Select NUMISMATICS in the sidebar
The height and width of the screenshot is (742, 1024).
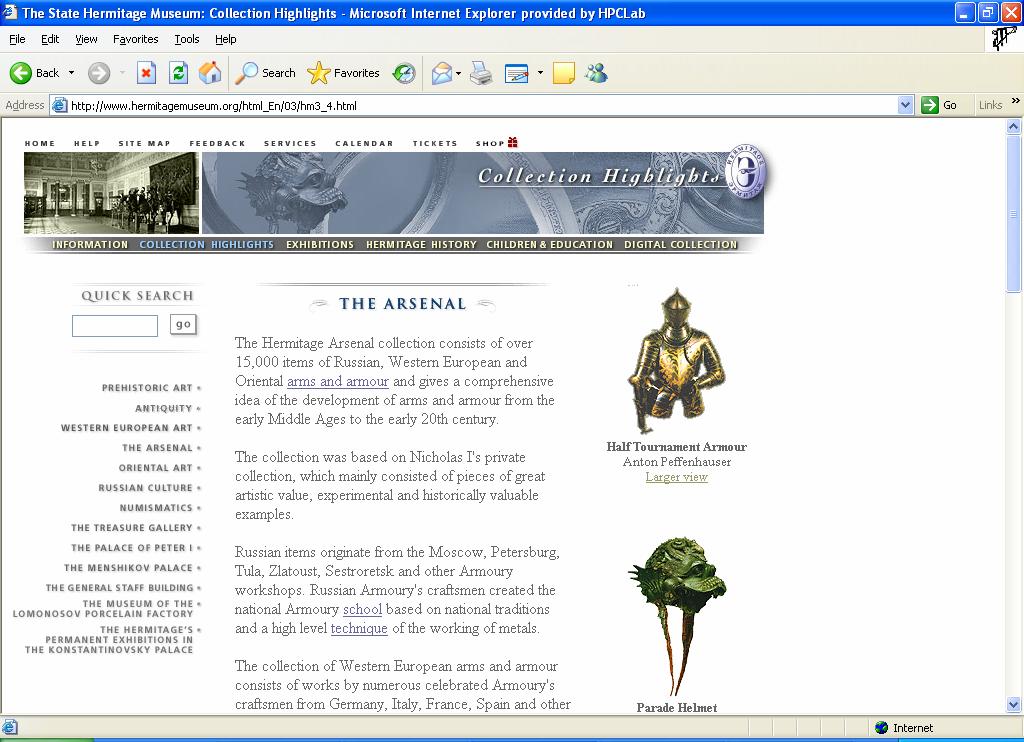(x=156, y=508)
